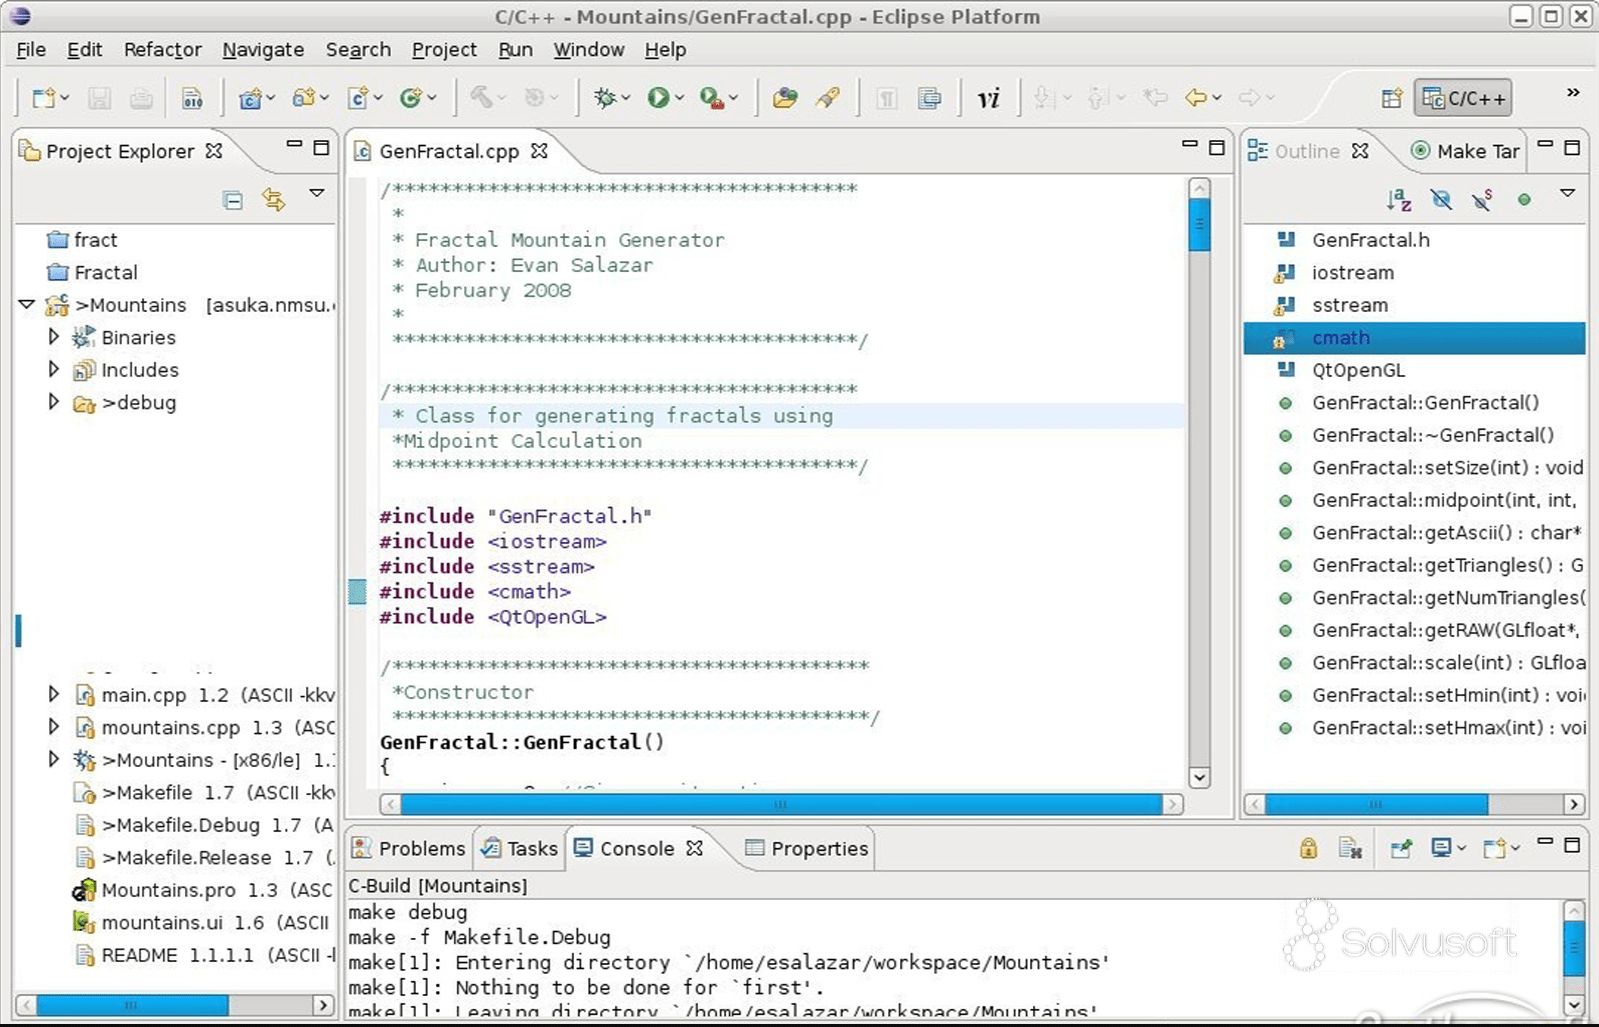Open the Outline view menu triangle
Image resolution: width=1599 pixels, height=1027 pixels.
tap(1567, 193)
